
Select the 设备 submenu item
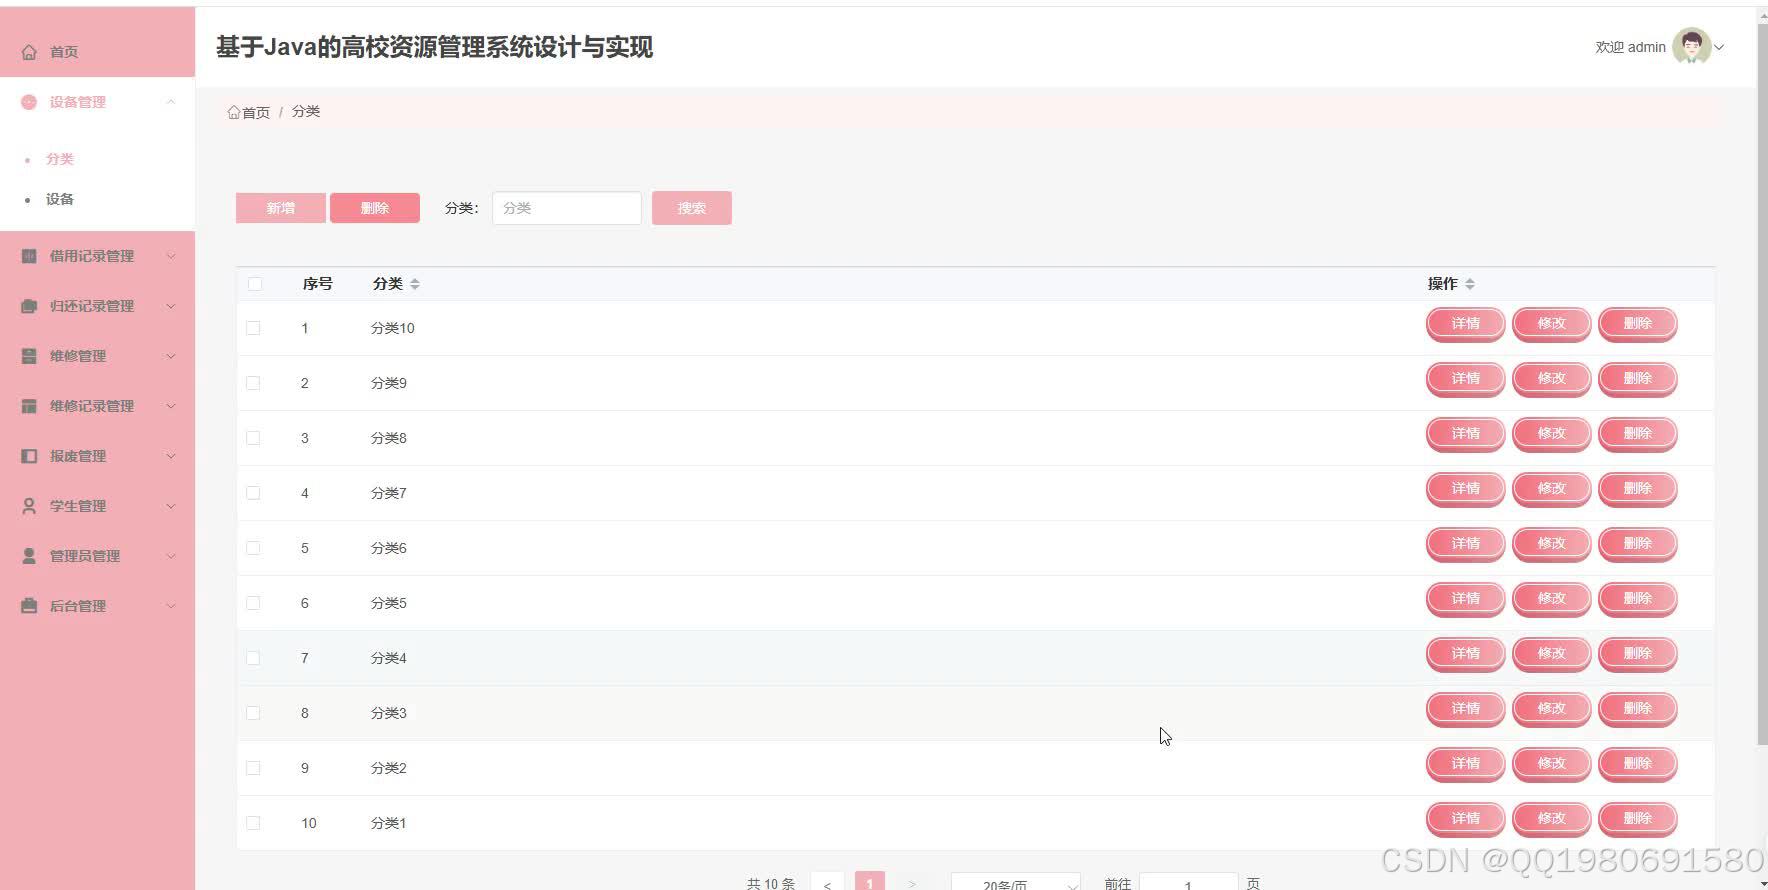point(60,199)
